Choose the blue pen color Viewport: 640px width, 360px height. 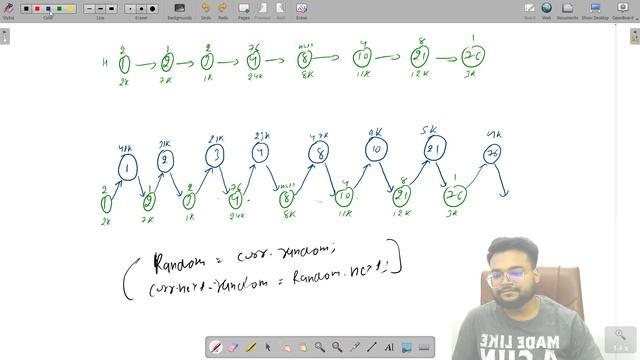[x=48, y=9]
